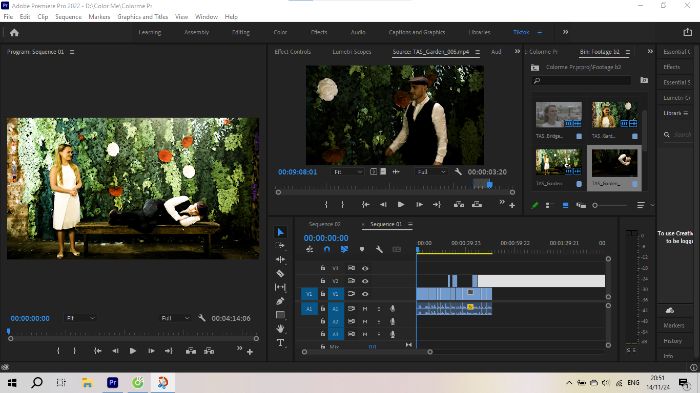
Task: Mark Out in the Program monitor
Action: tap(75, 351)
